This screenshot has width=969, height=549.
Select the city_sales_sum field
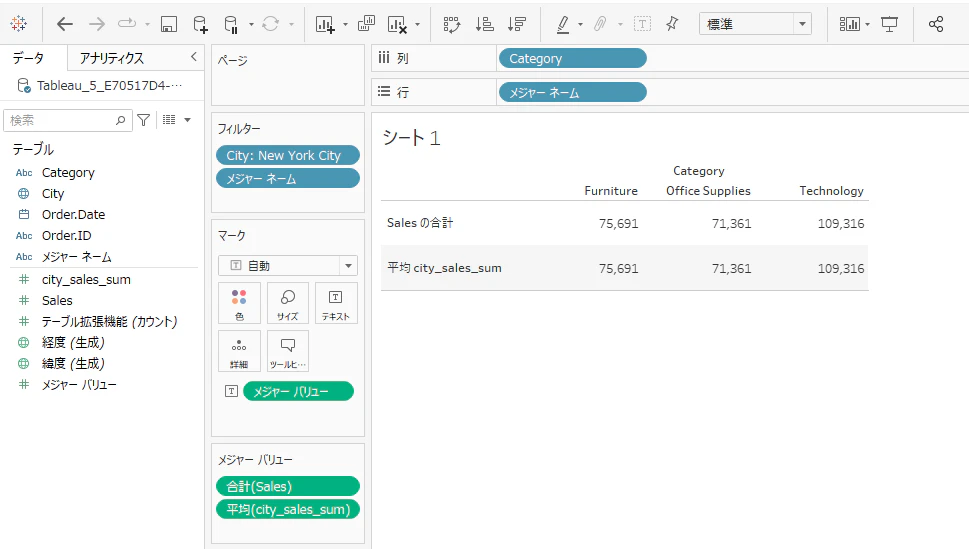[x=86, y=279]
